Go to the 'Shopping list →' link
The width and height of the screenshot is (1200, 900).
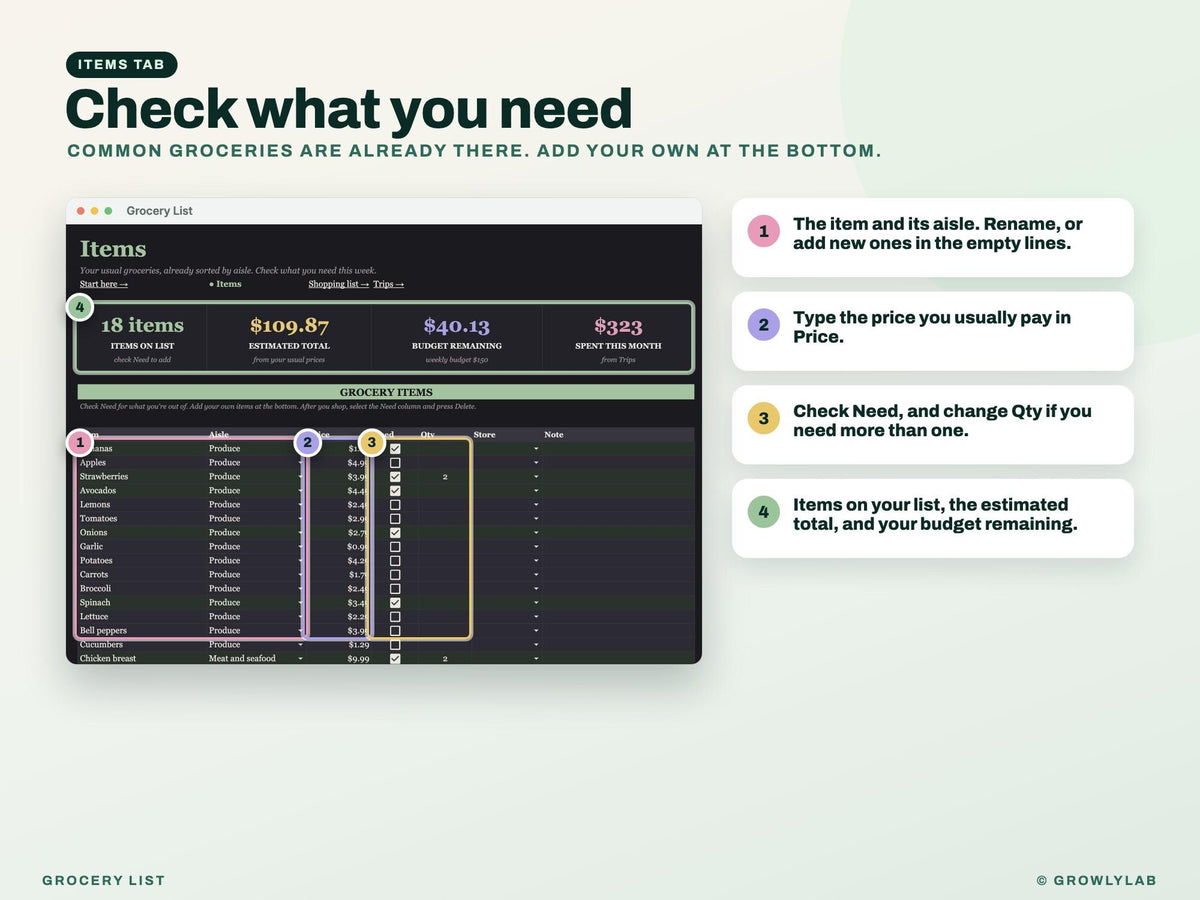[x=338, y=284]
